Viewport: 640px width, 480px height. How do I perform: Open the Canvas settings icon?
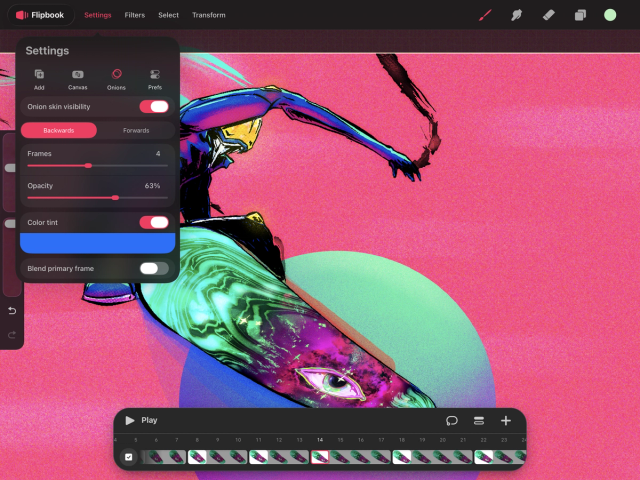(78, 79)
